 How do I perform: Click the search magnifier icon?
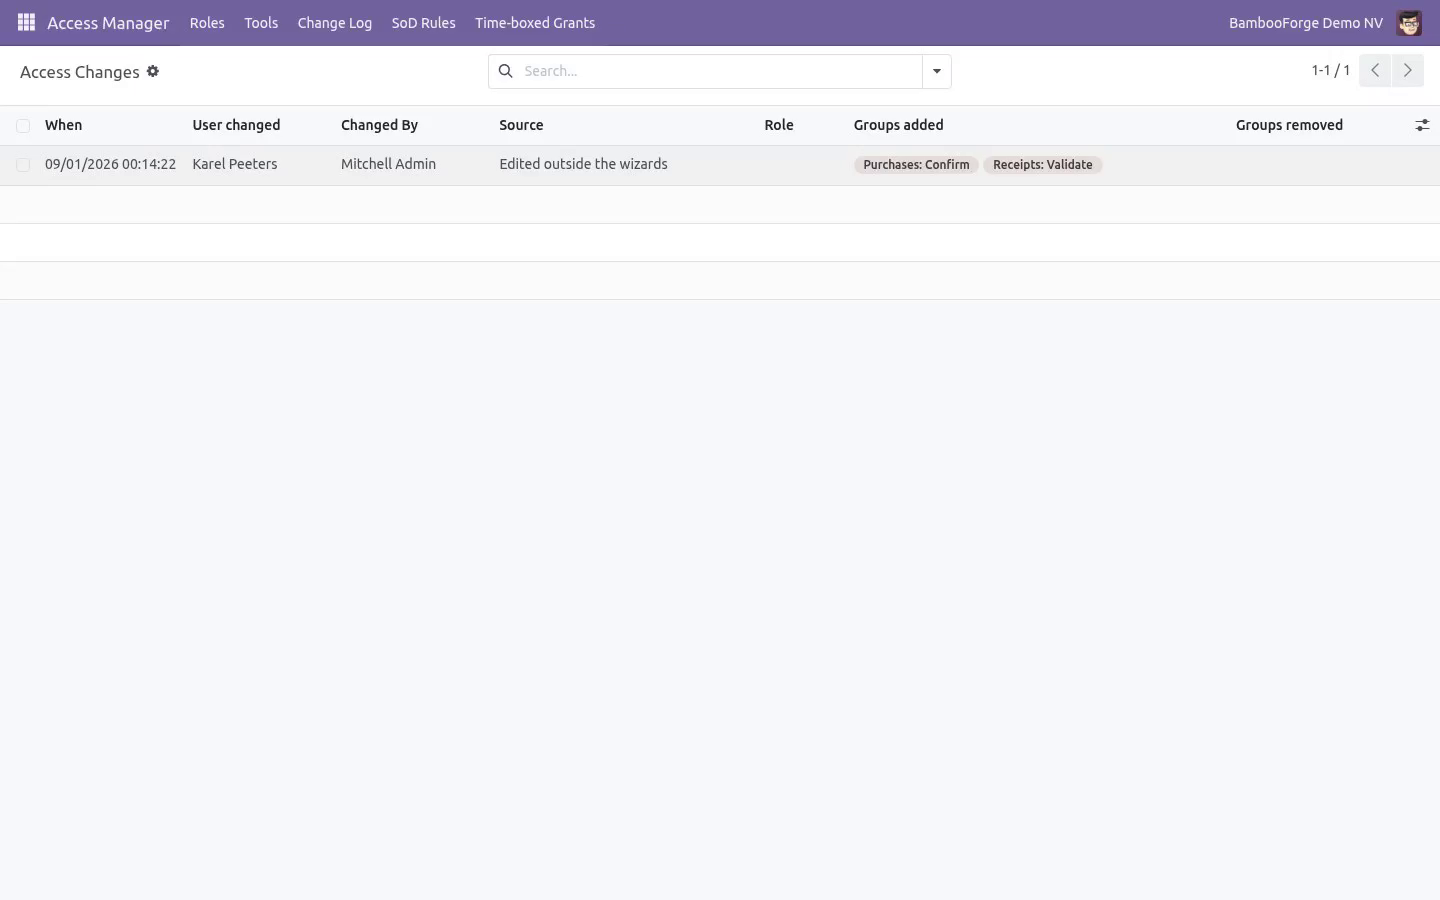tap(506, 71)
